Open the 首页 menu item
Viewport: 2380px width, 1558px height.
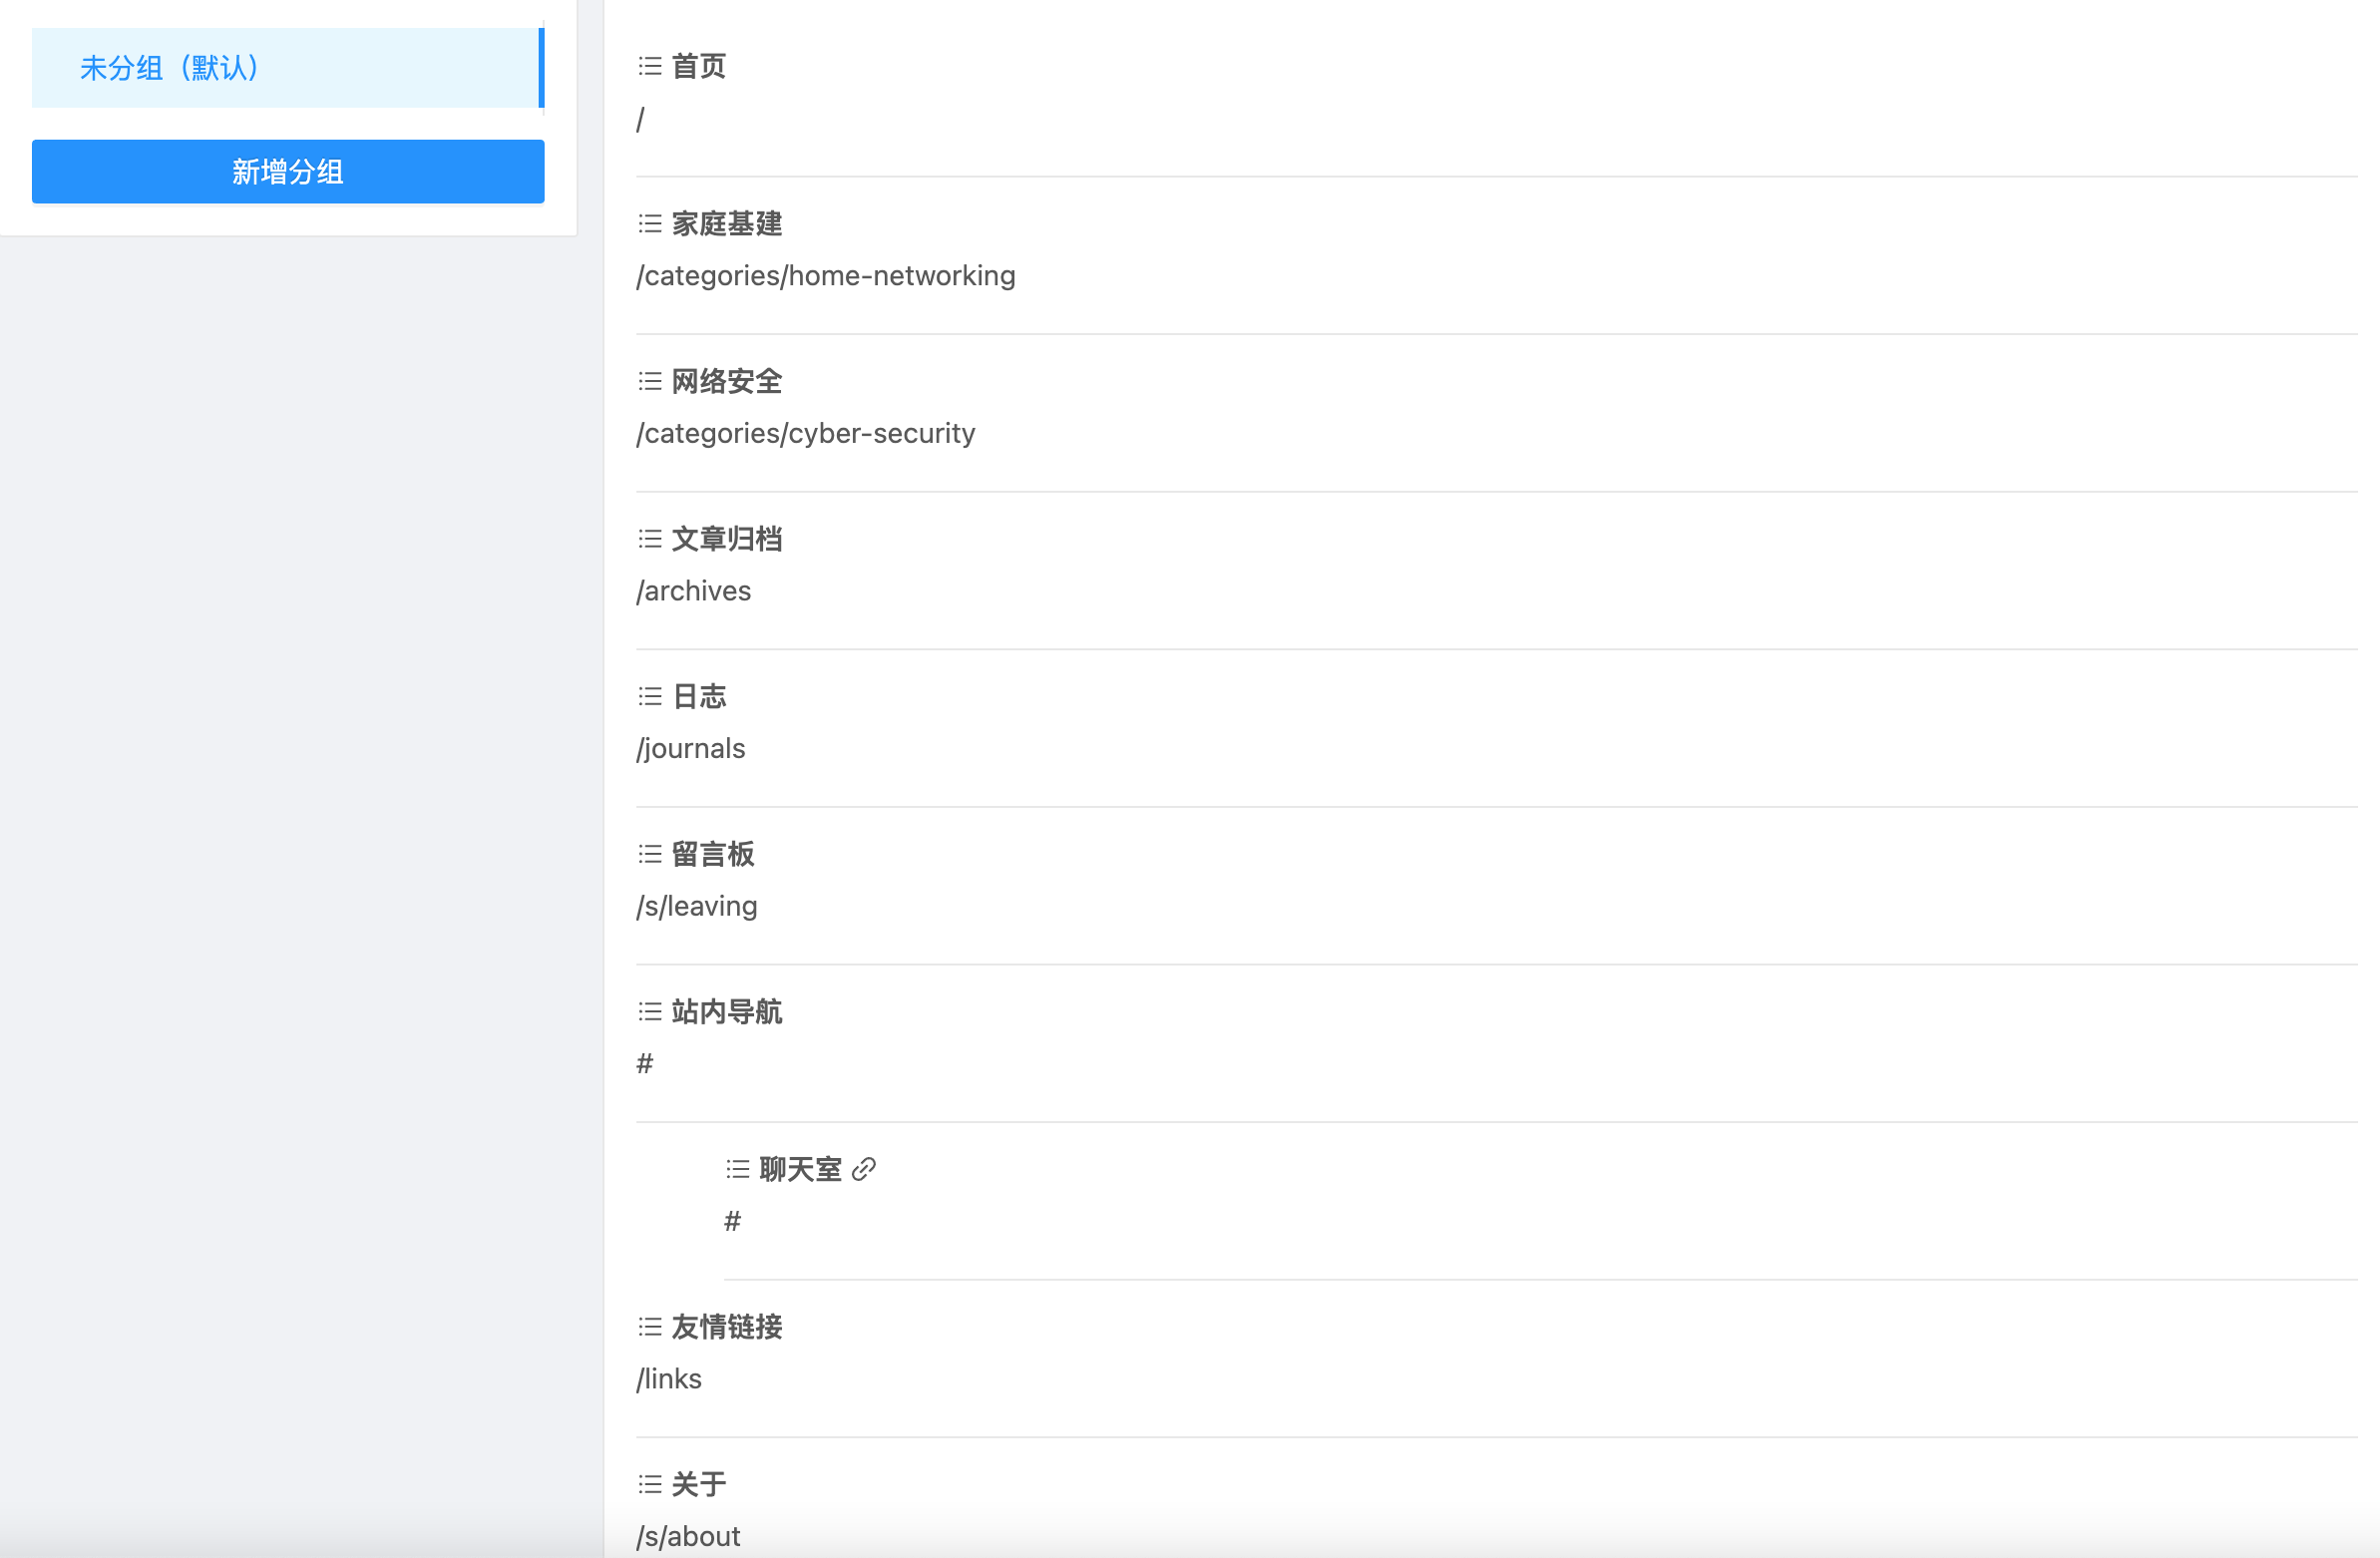tap(698, 67)
